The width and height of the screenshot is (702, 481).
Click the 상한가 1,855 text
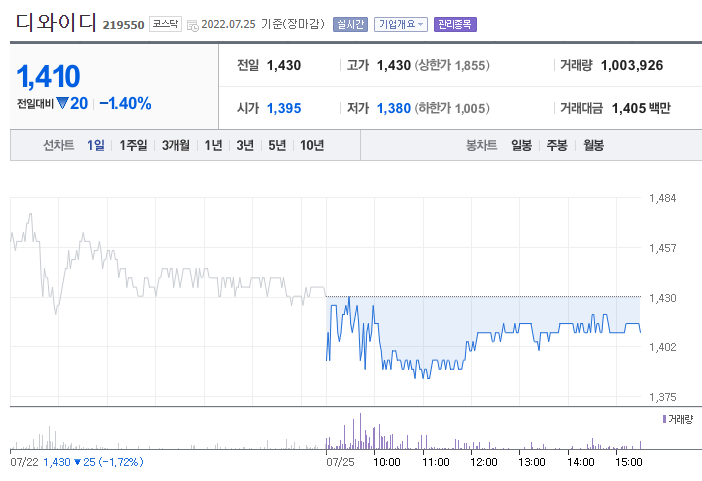click(452, 65)
